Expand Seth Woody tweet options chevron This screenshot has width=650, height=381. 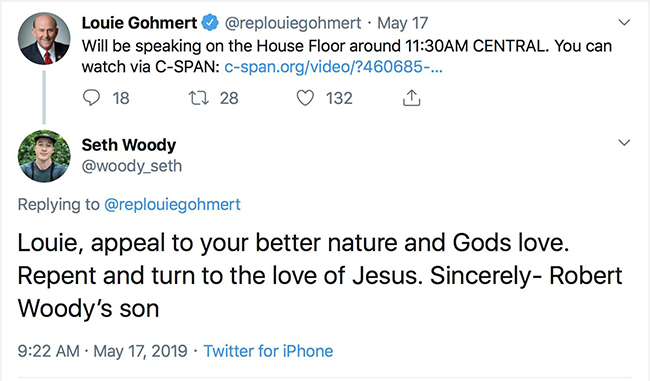point(624,143)
